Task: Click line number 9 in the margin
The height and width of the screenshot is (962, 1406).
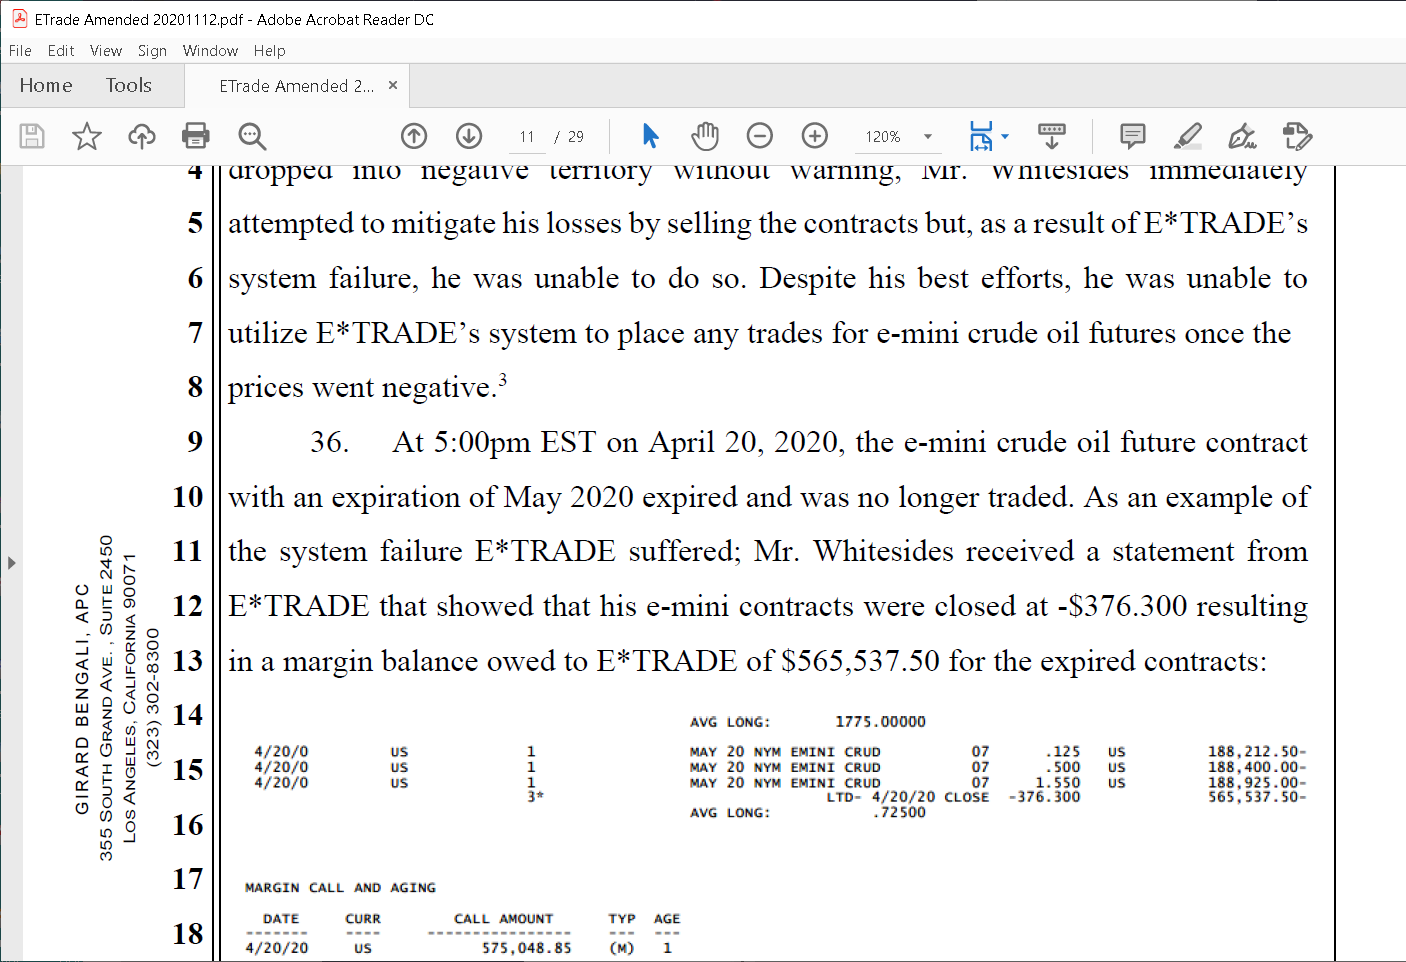Action: coord(195,441)
